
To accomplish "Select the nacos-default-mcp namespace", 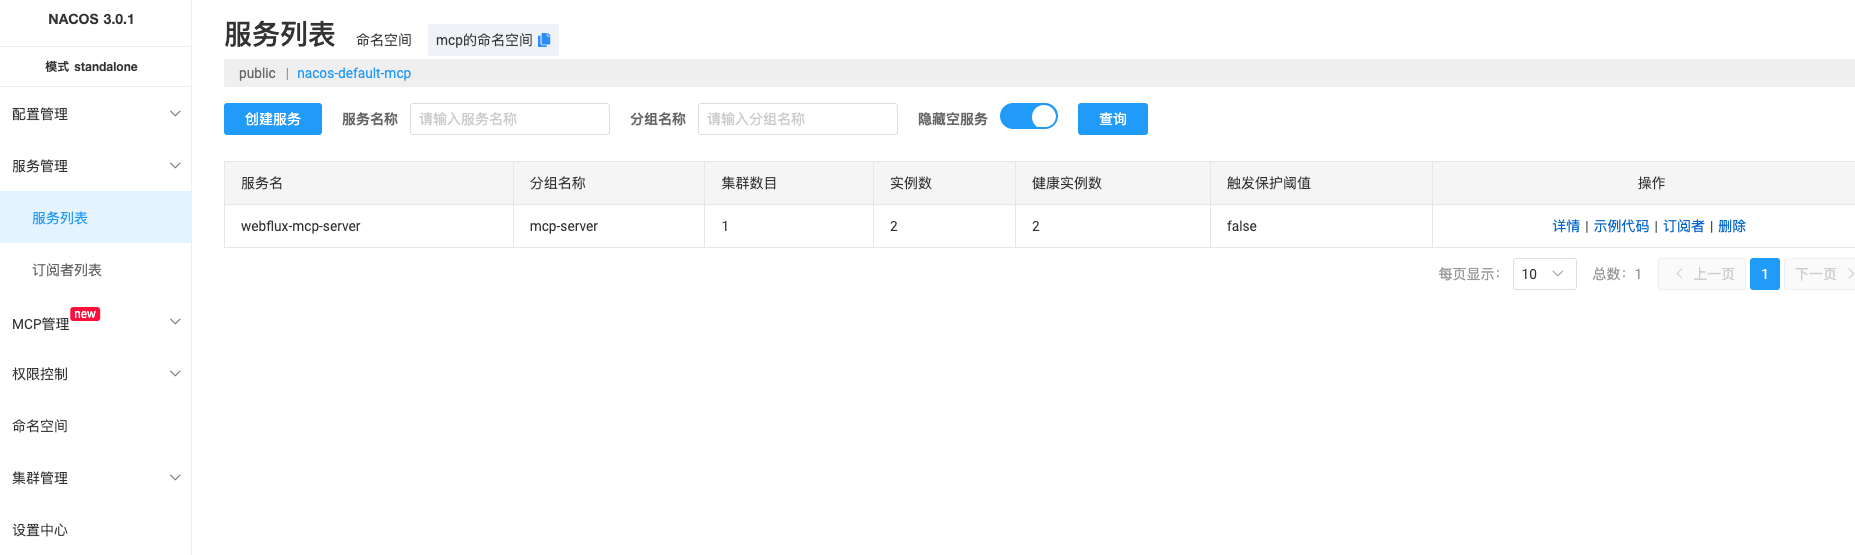I will pyautogui.click(x=354, y=73).
